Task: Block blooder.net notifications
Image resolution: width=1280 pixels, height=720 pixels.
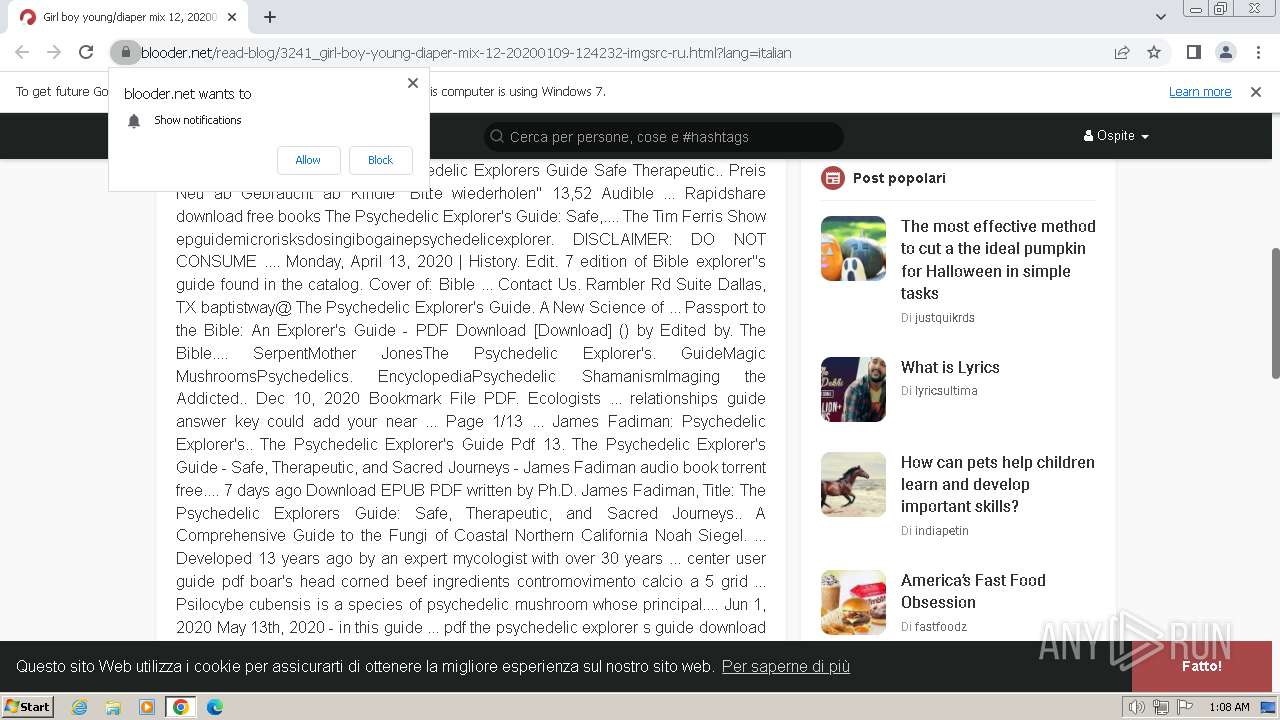Action: point(380,160)
